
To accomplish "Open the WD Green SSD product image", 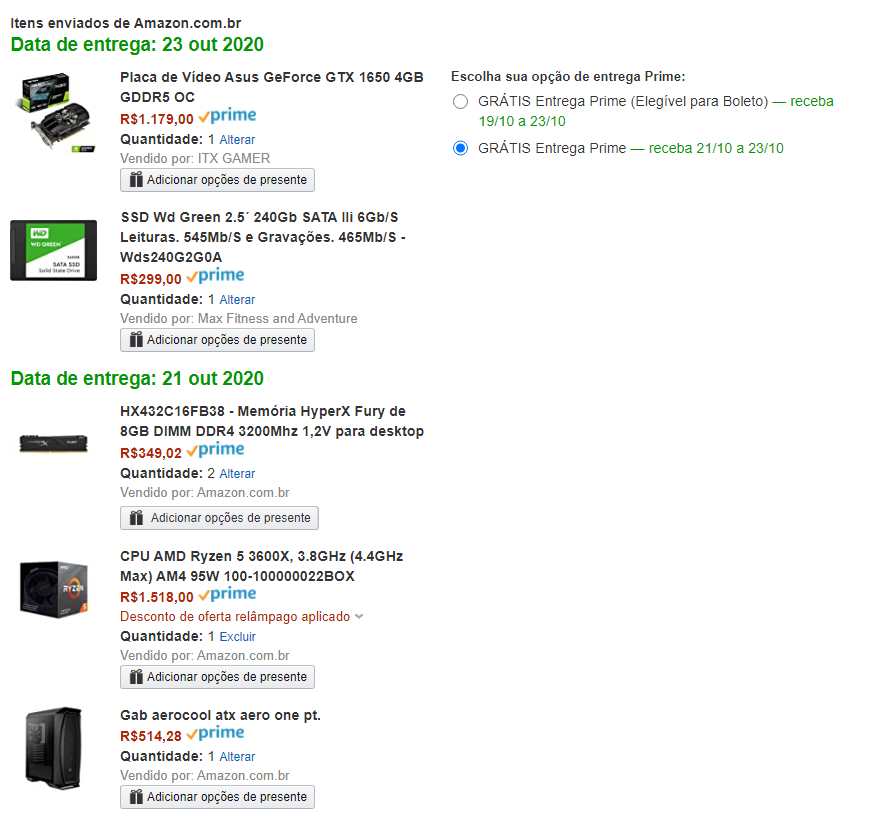I will pyautogui.click(x=54, y=250).
